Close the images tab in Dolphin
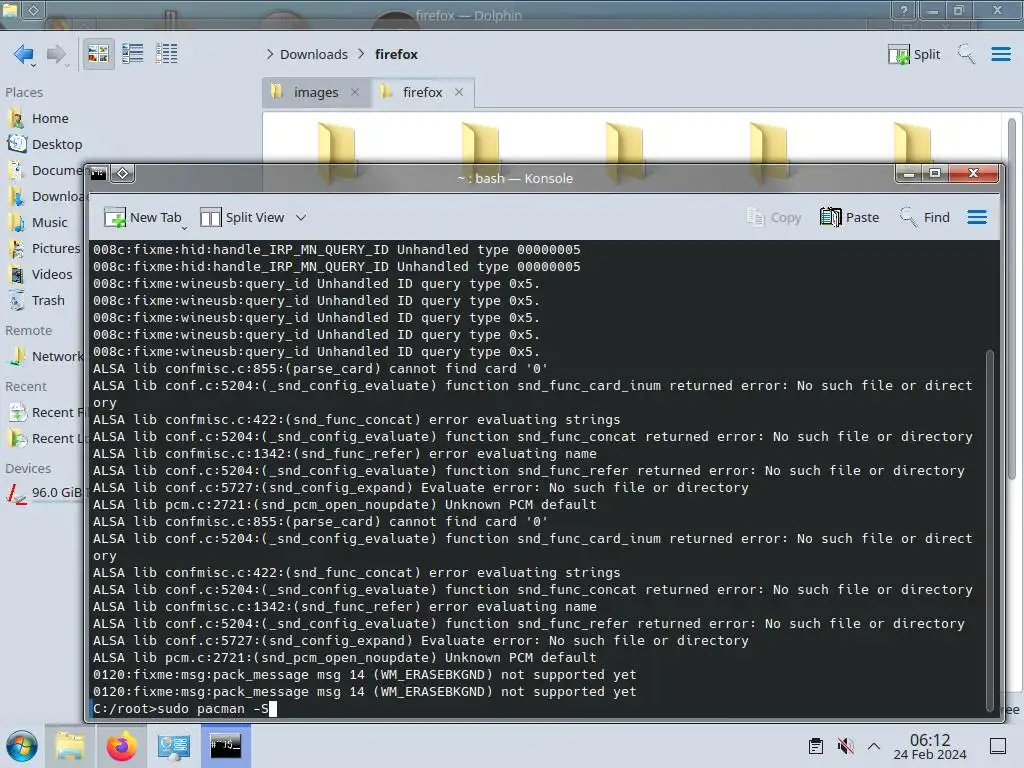The width and height of the screenshot is (1024, 768). pyautogui.click(x=355, y=92)
